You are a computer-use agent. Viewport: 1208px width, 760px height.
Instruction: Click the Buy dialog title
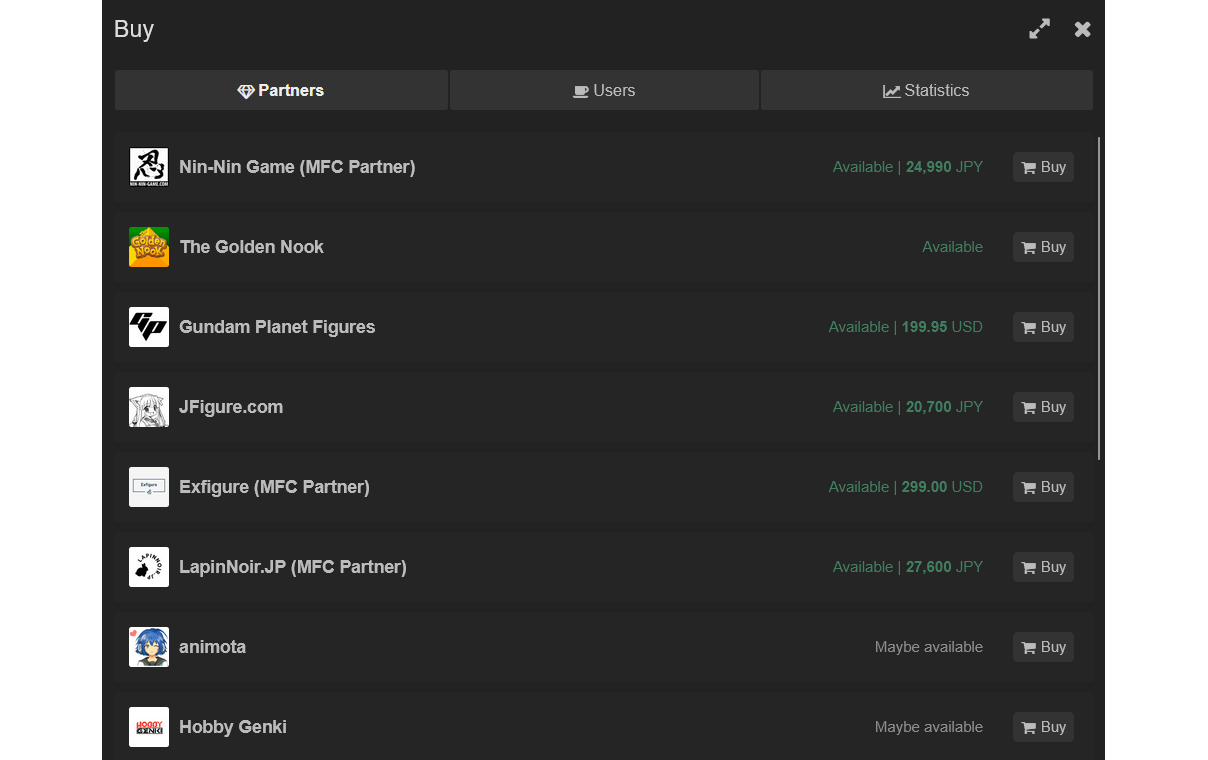(x=134, y=29)
